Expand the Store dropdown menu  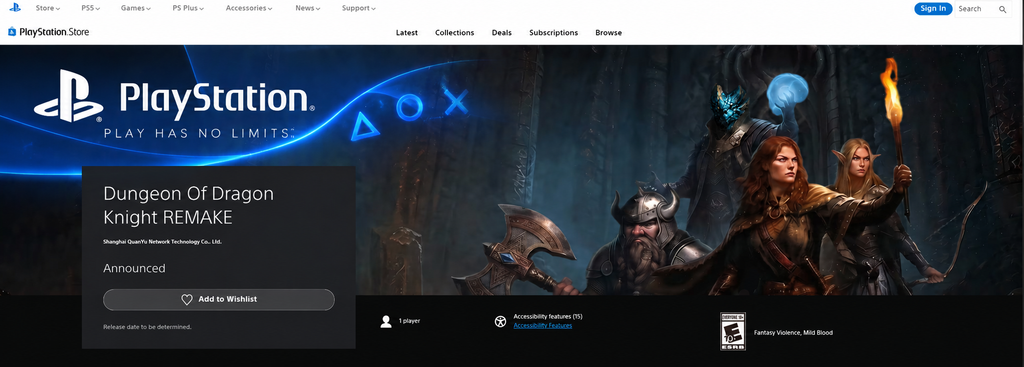tap(48, 8)
